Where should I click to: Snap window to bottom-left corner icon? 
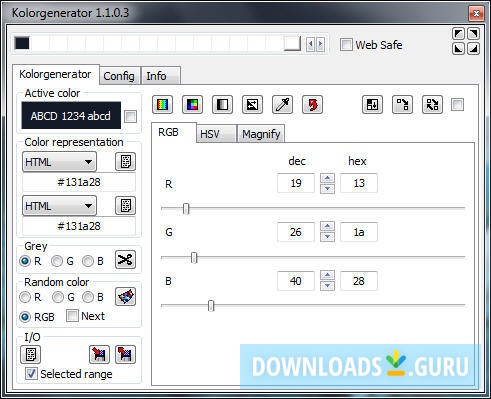pos(459,49)
